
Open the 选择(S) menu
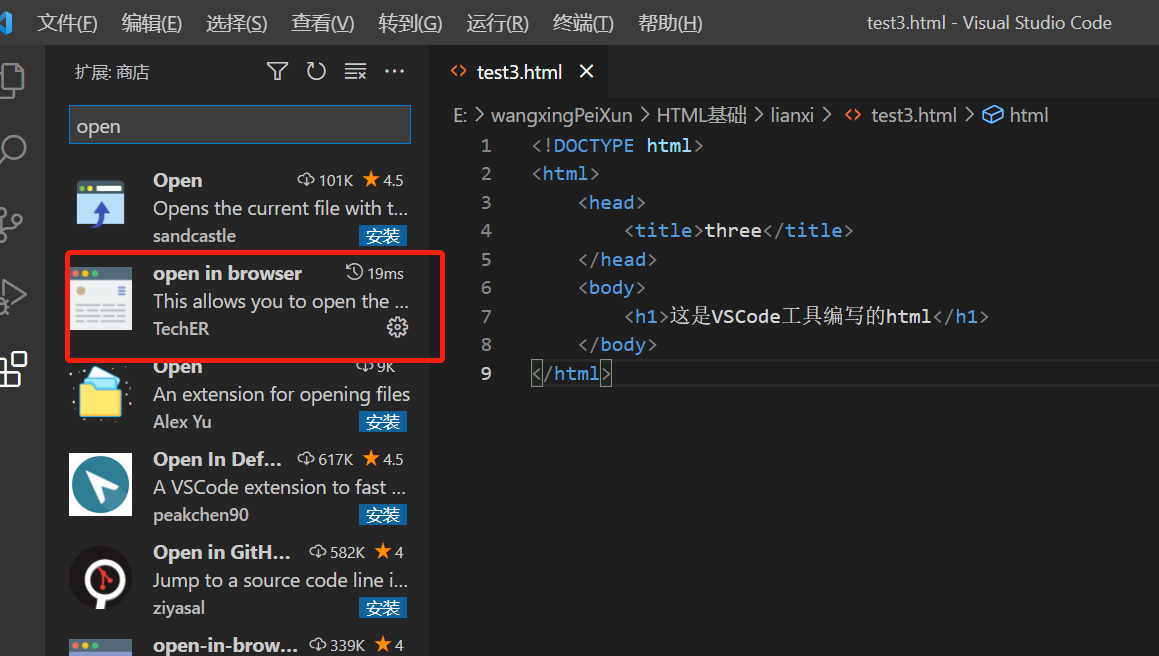(x=237, y=24)
